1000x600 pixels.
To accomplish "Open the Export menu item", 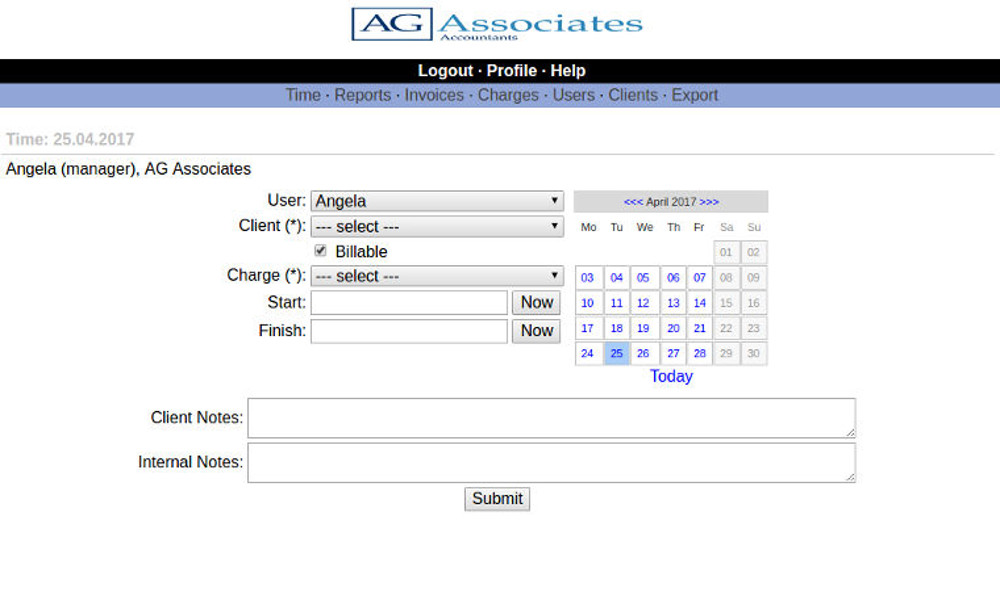I will pos(695,95).
